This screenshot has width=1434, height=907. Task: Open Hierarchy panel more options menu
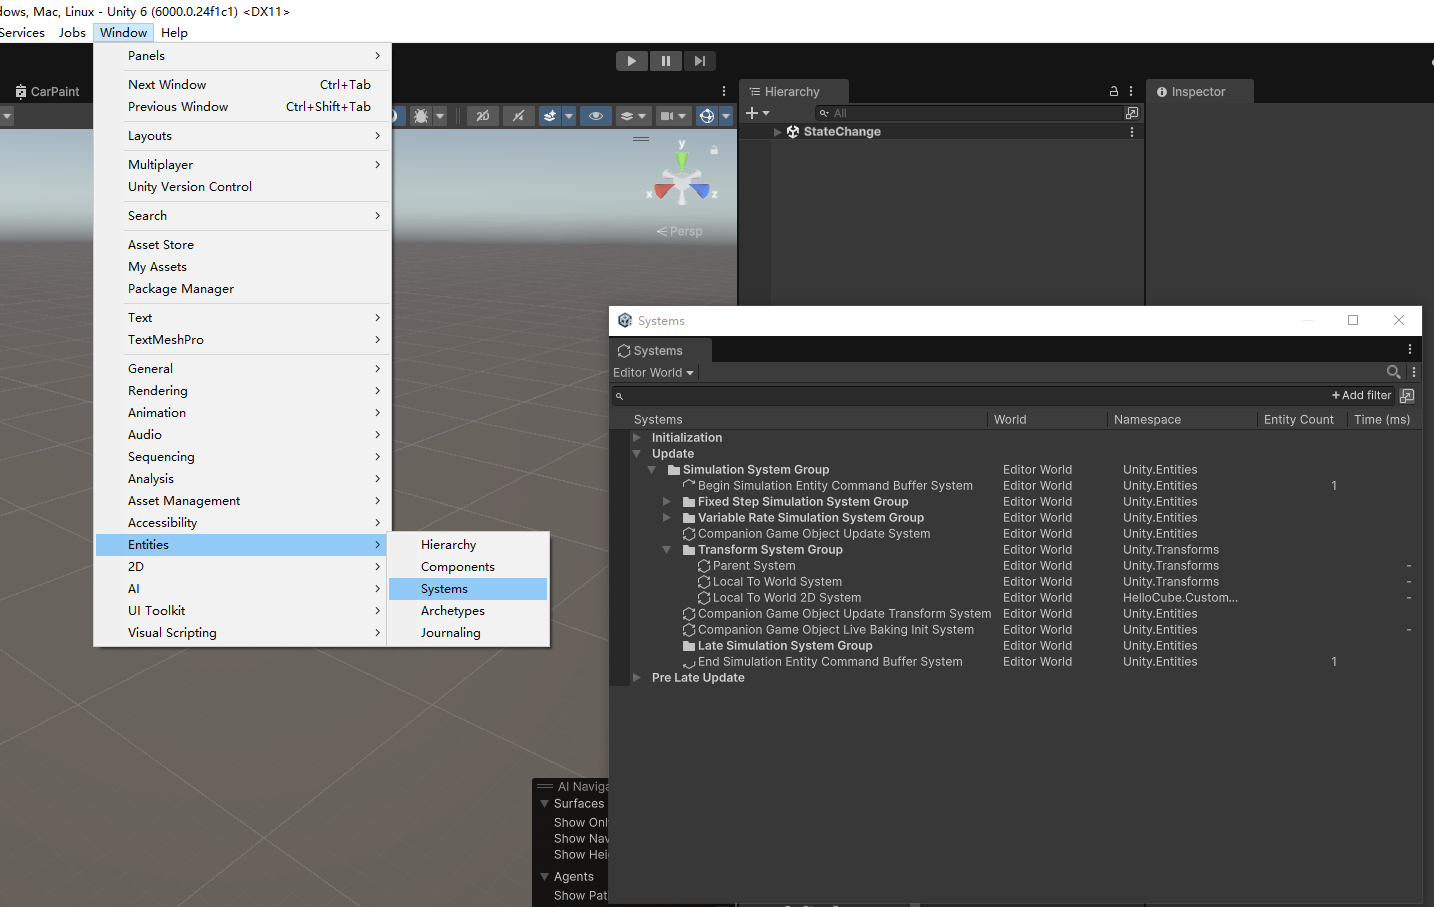pyautogui.click(x=1131, y=91)
